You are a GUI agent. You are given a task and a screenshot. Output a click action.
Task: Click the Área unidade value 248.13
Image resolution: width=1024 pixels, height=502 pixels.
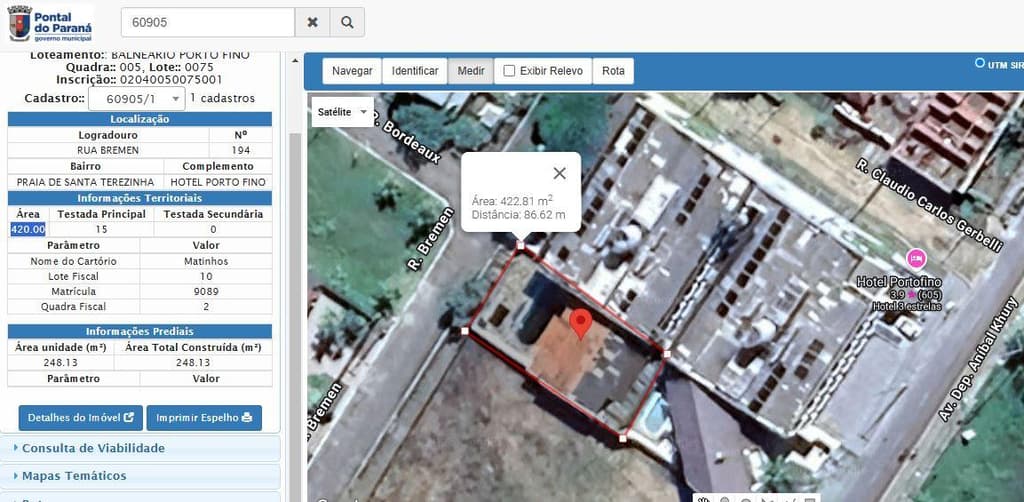click(61, 363)
